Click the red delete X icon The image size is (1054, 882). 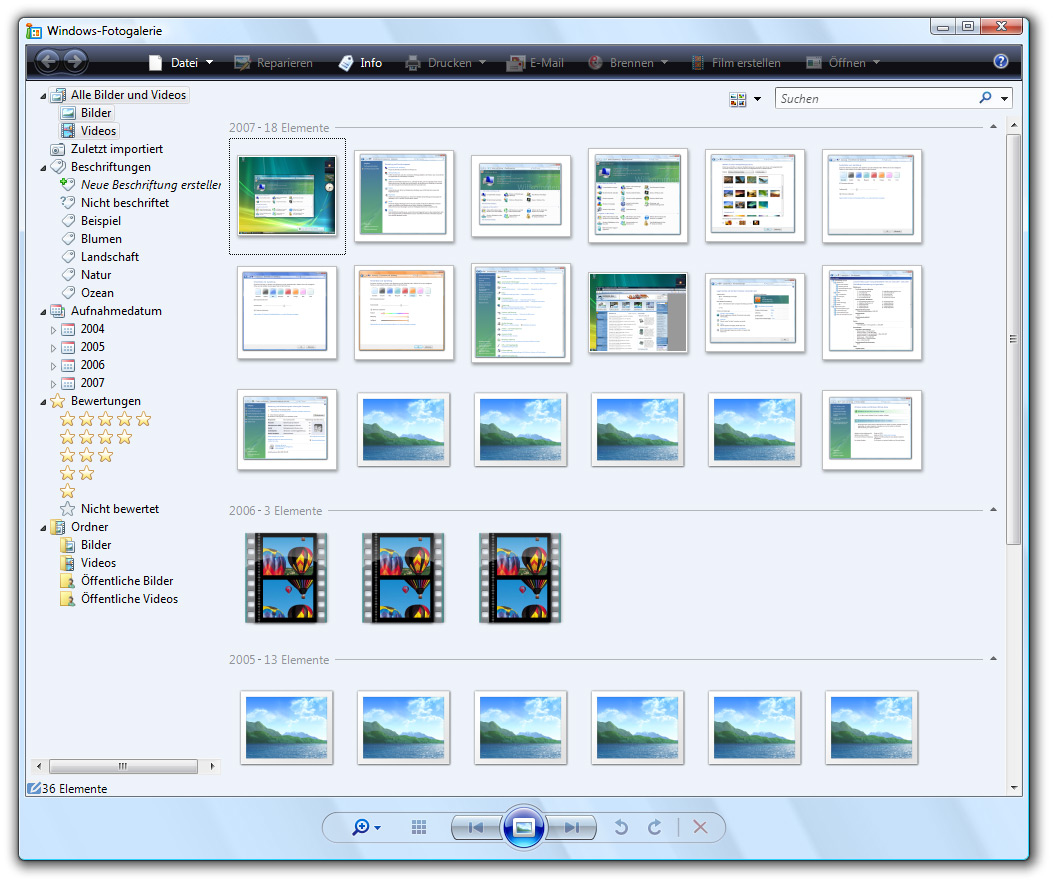pyautogui.click(x=700, y=827)
